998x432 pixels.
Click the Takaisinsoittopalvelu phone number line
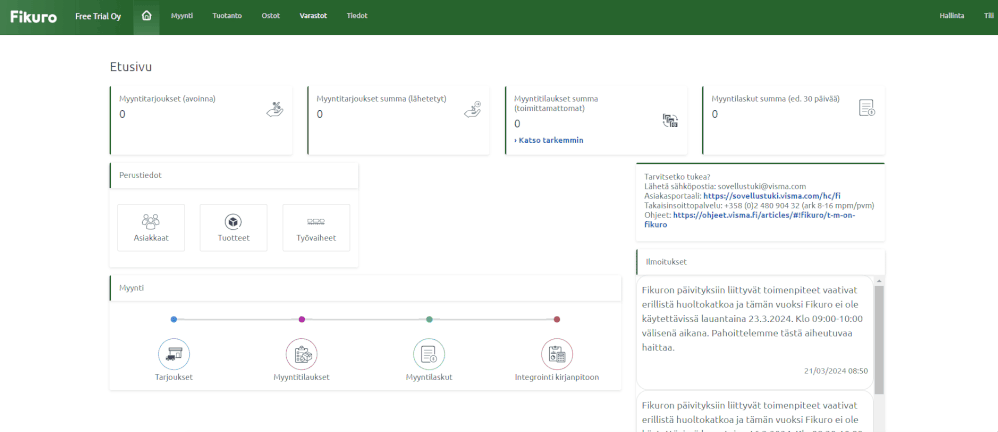coord(759,206)
